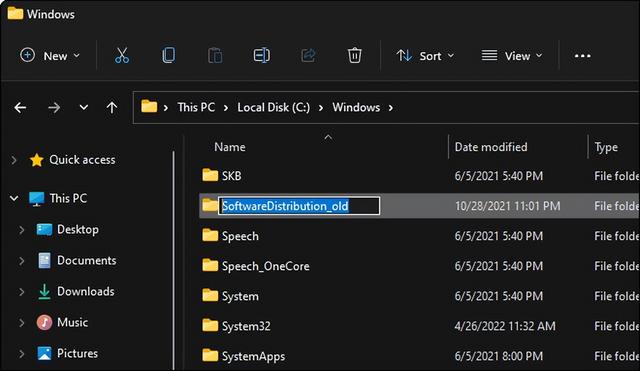Open the three-dot See more menu
This screenshot has width=640, height=371.
click(x=582, y=56)
